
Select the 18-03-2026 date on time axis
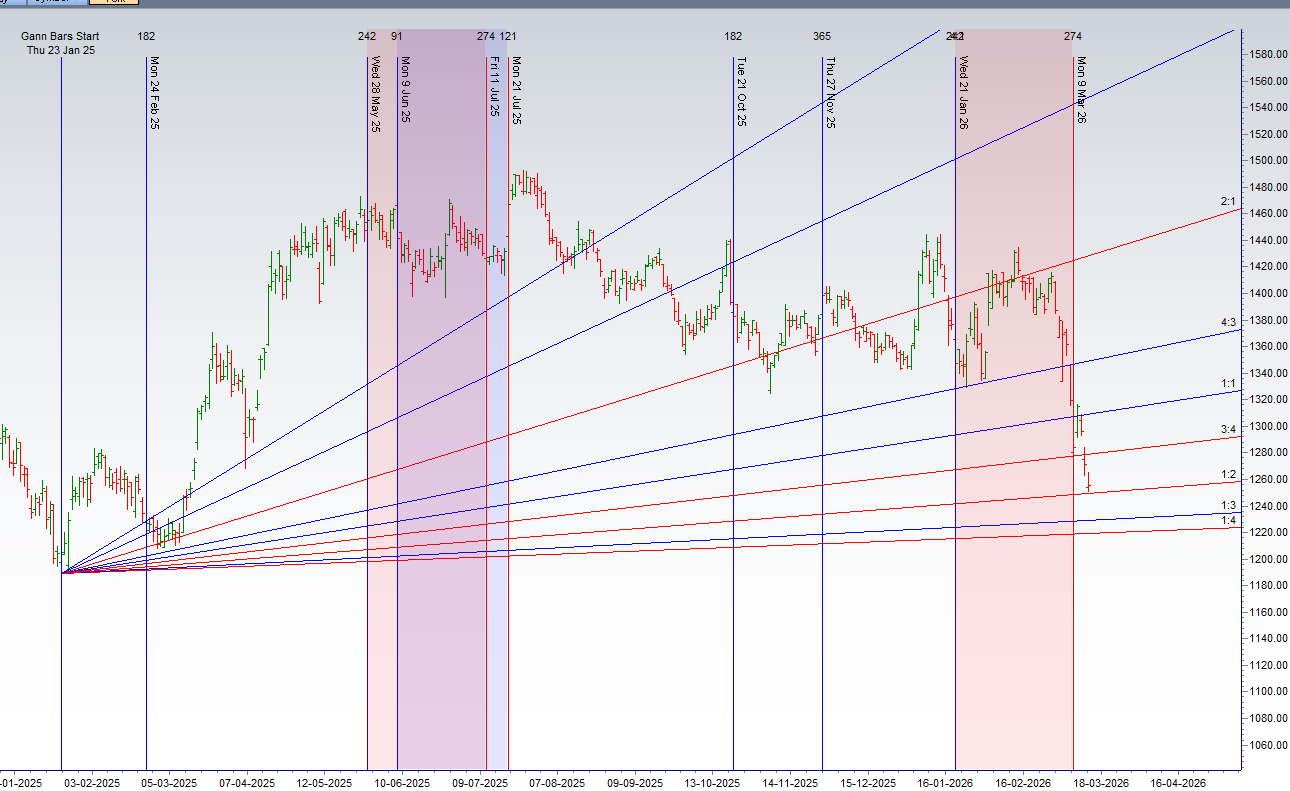1102,783
